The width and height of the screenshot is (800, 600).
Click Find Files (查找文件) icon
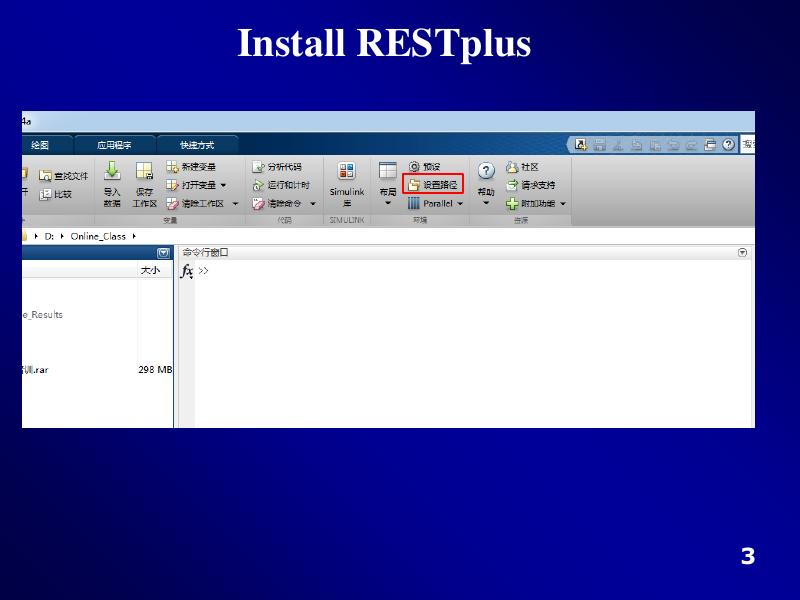45,176
